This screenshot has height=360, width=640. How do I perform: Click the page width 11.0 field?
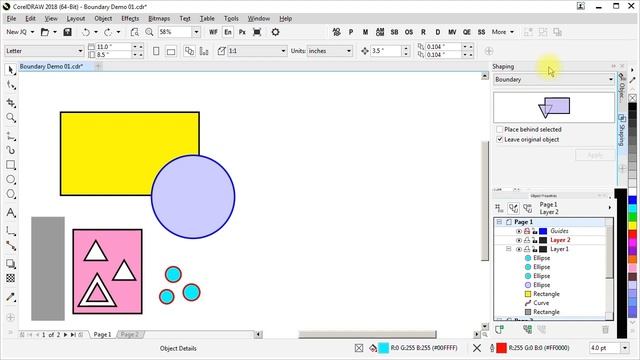(113, 47)
